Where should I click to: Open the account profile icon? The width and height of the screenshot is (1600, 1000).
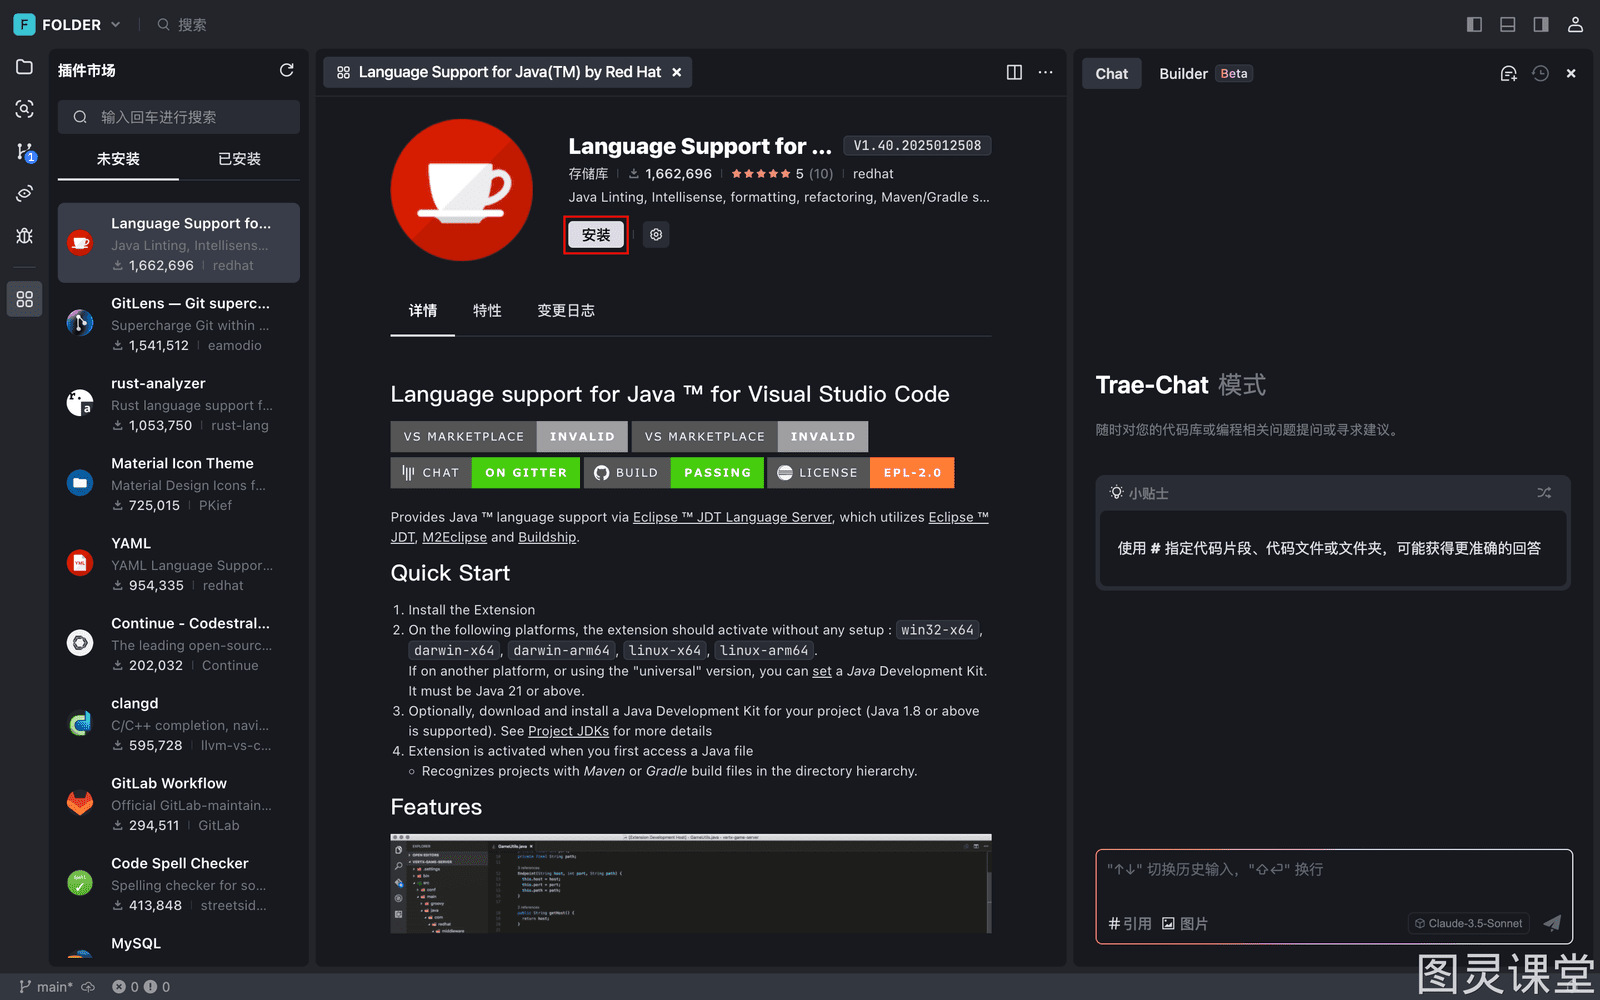click(1575, 24)
